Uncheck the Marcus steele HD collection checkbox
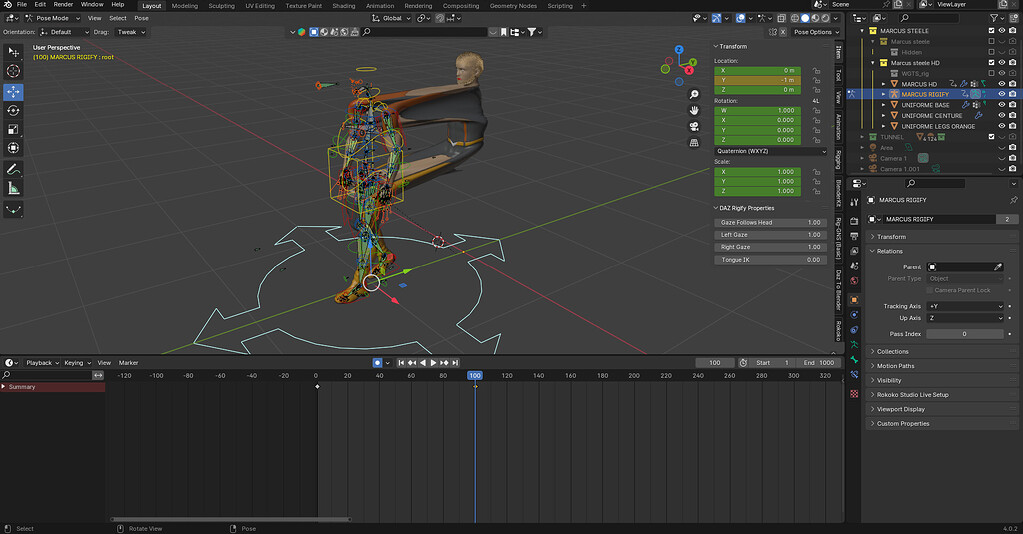1023x534 pixels. point(992,63)
